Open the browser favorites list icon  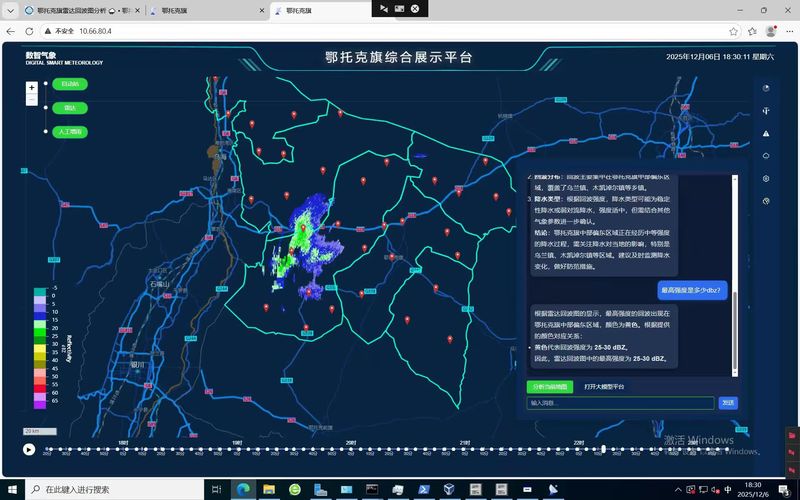tap(752, 31)
